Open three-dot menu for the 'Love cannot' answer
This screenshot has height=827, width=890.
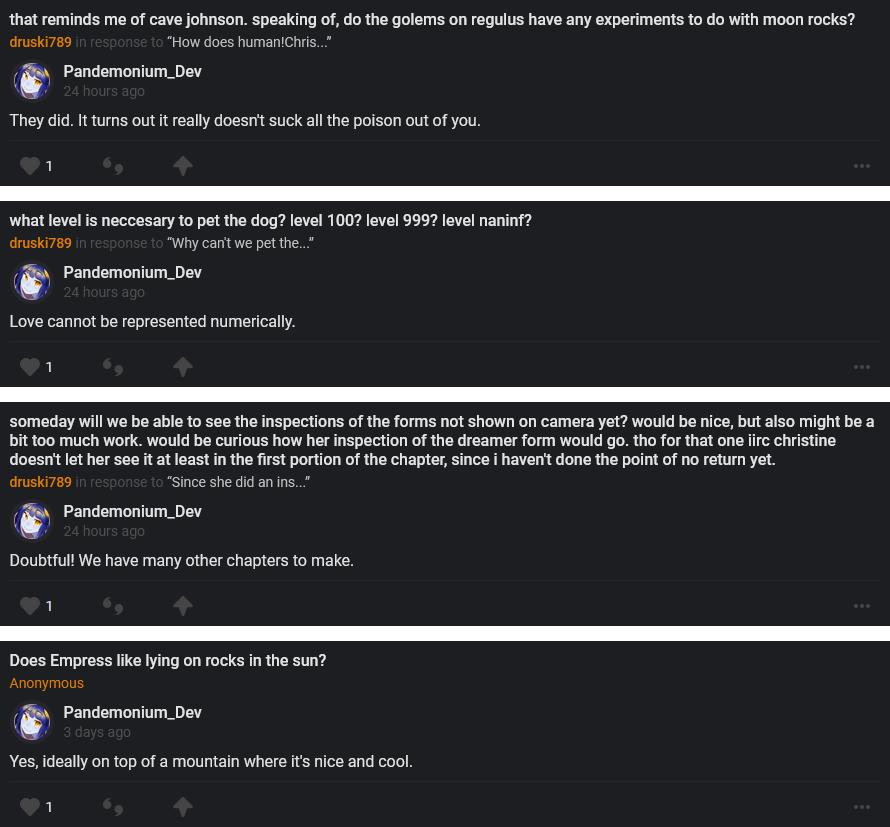pos(862,367)
